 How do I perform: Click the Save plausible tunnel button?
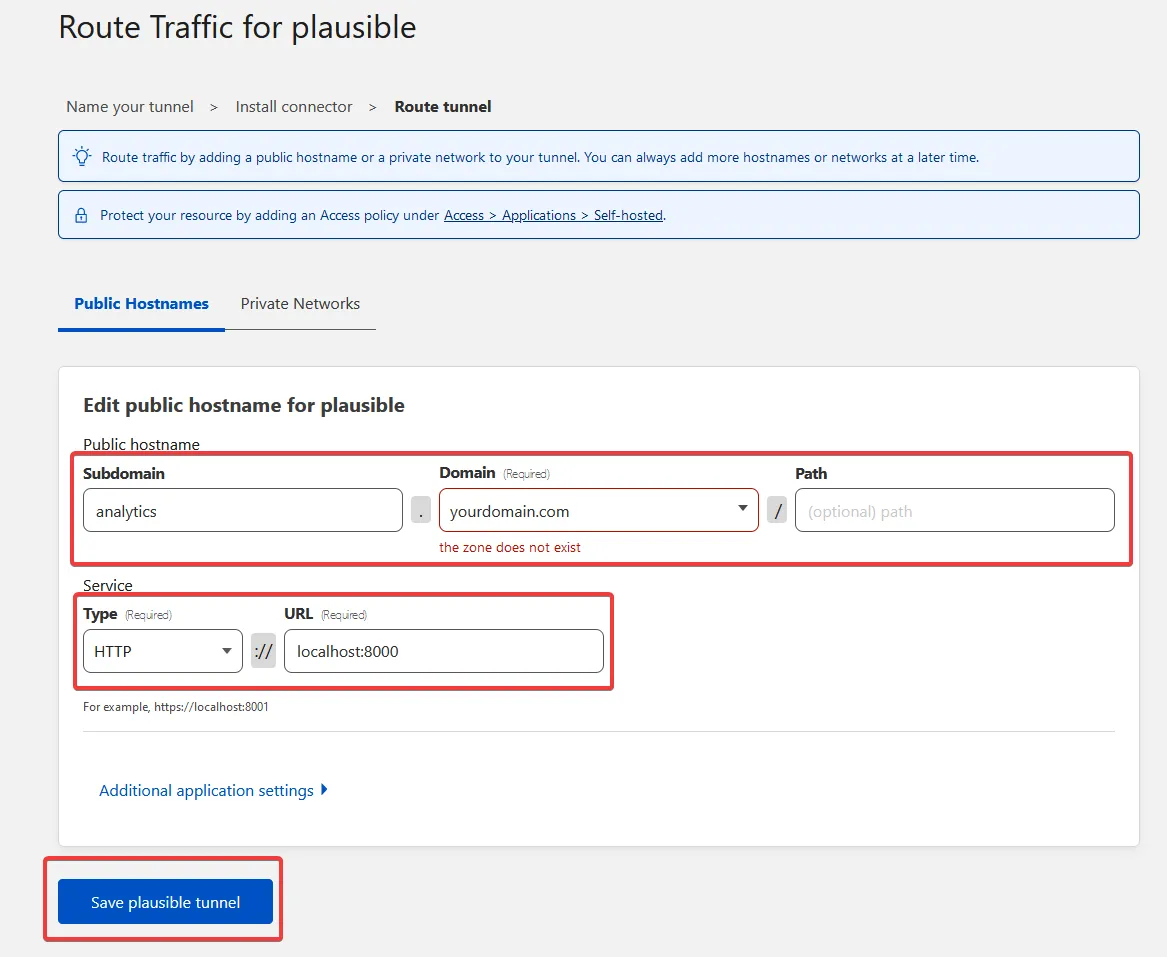click(x=163, y=901)
